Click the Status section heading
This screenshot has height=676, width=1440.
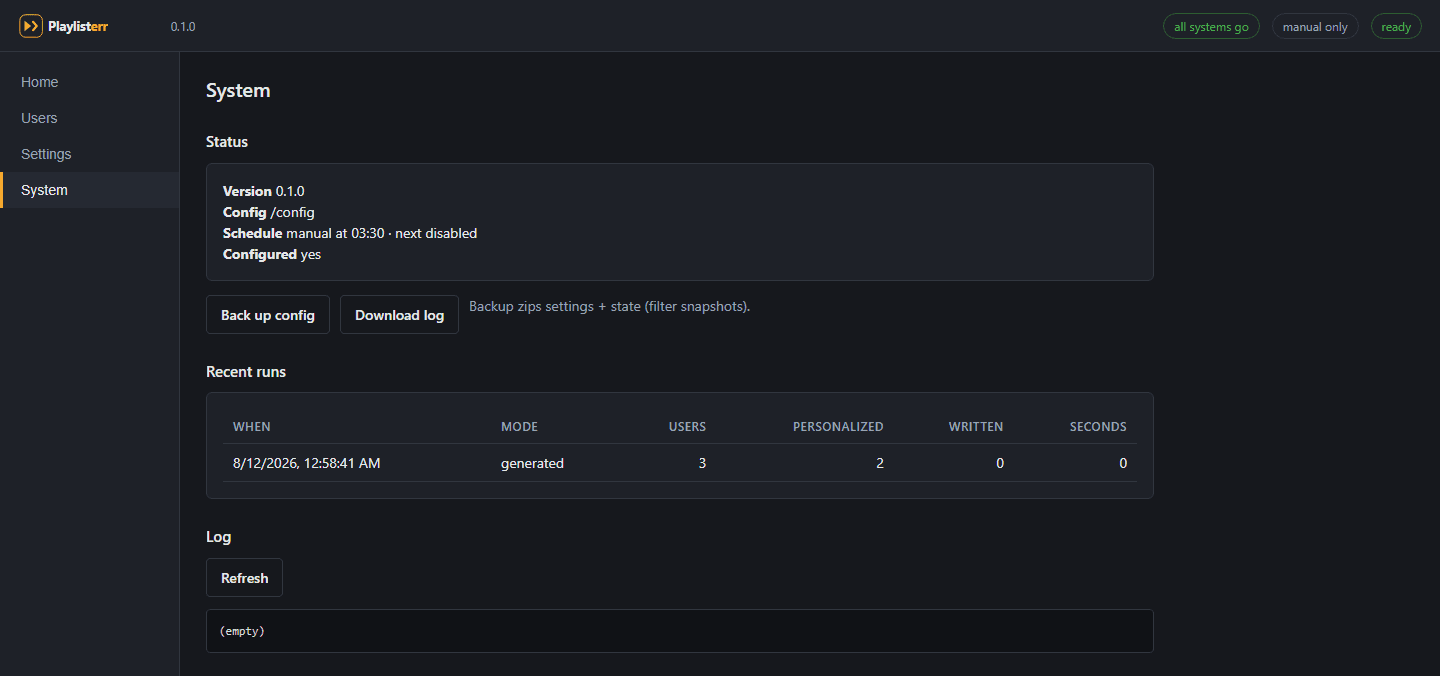[x=227, y=142]
